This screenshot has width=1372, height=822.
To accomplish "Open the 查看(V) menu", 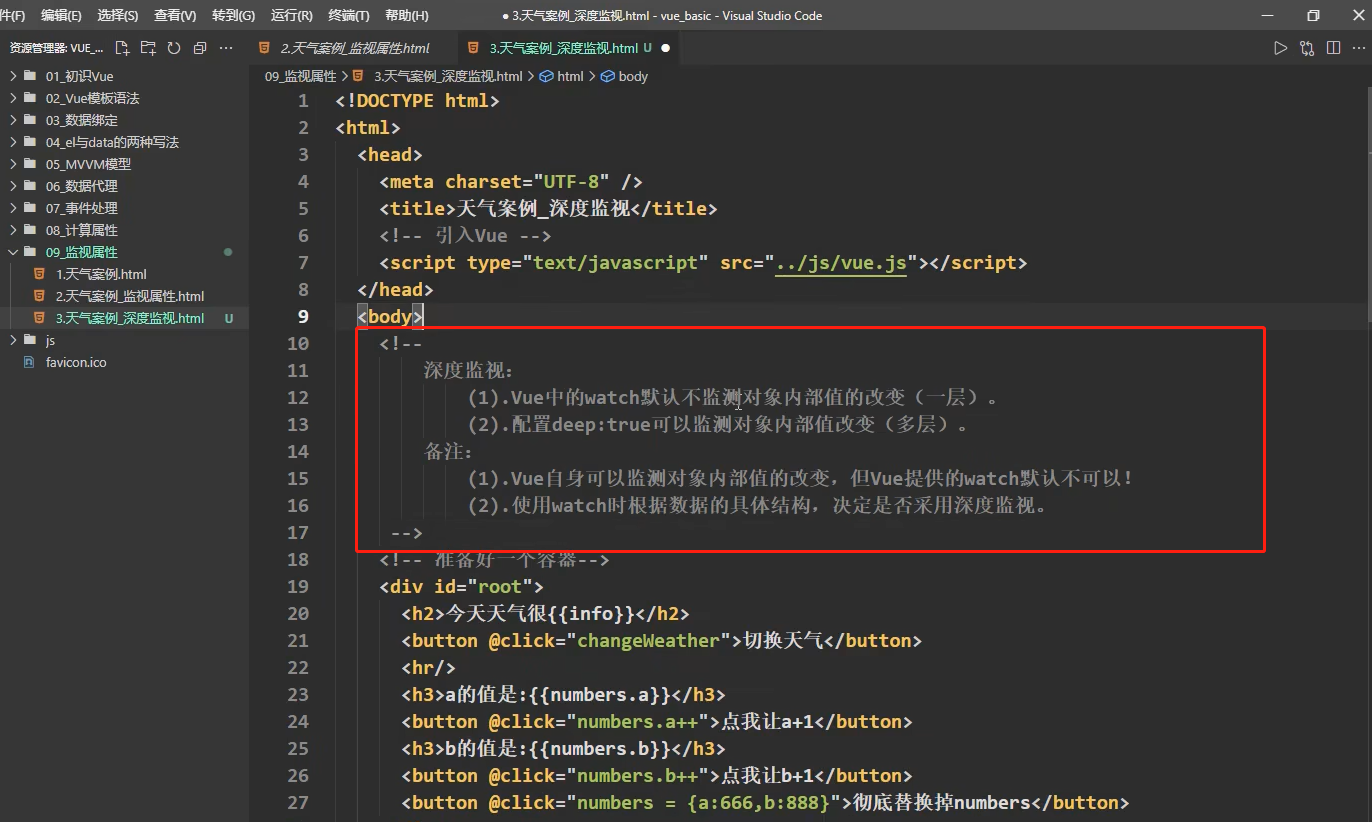I will [175, 16].
